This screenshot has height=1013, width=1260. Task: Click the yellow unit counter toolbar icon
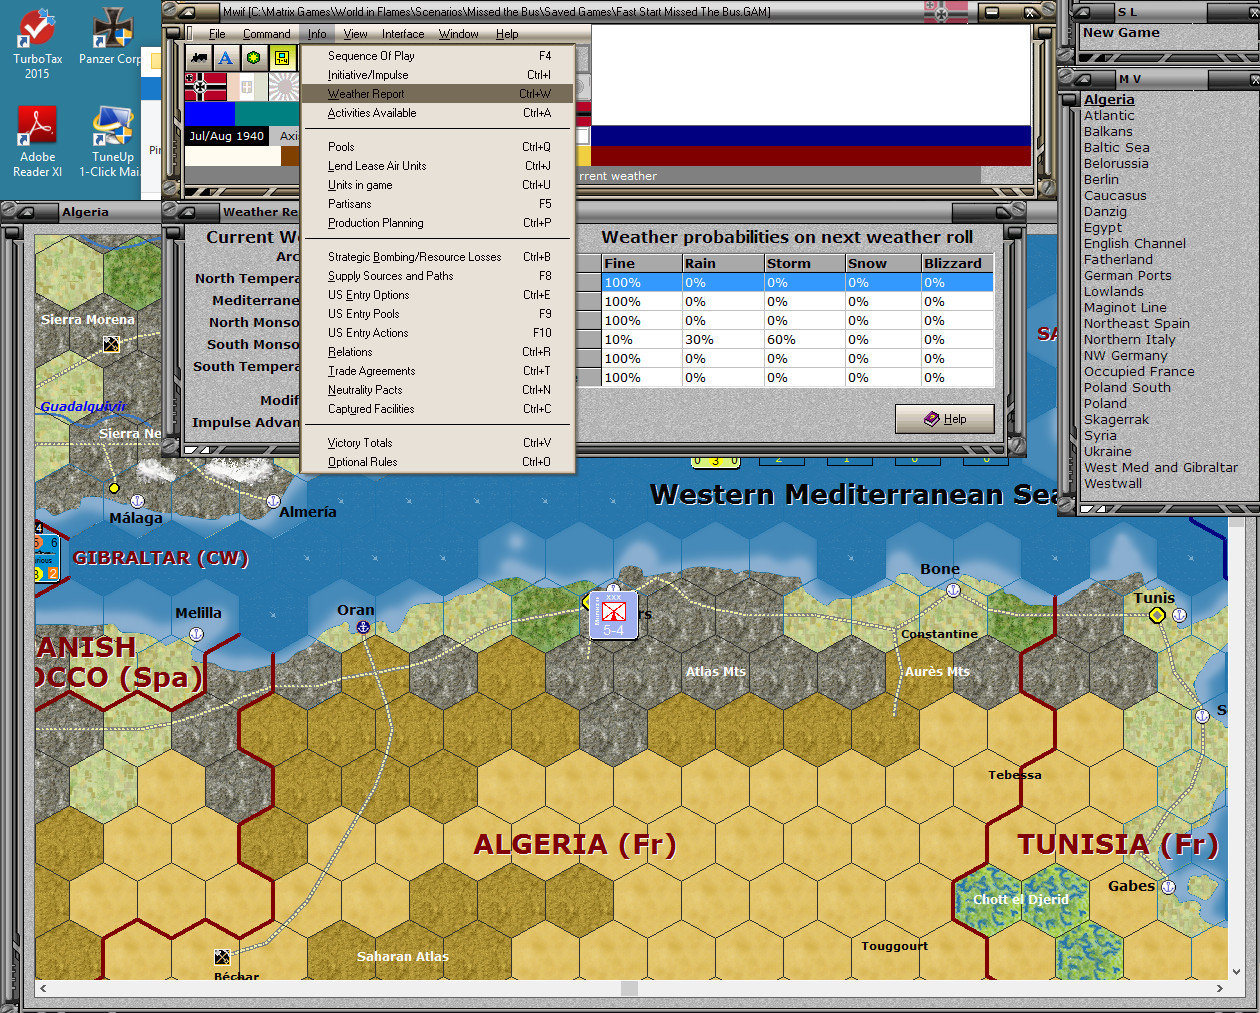282,57
